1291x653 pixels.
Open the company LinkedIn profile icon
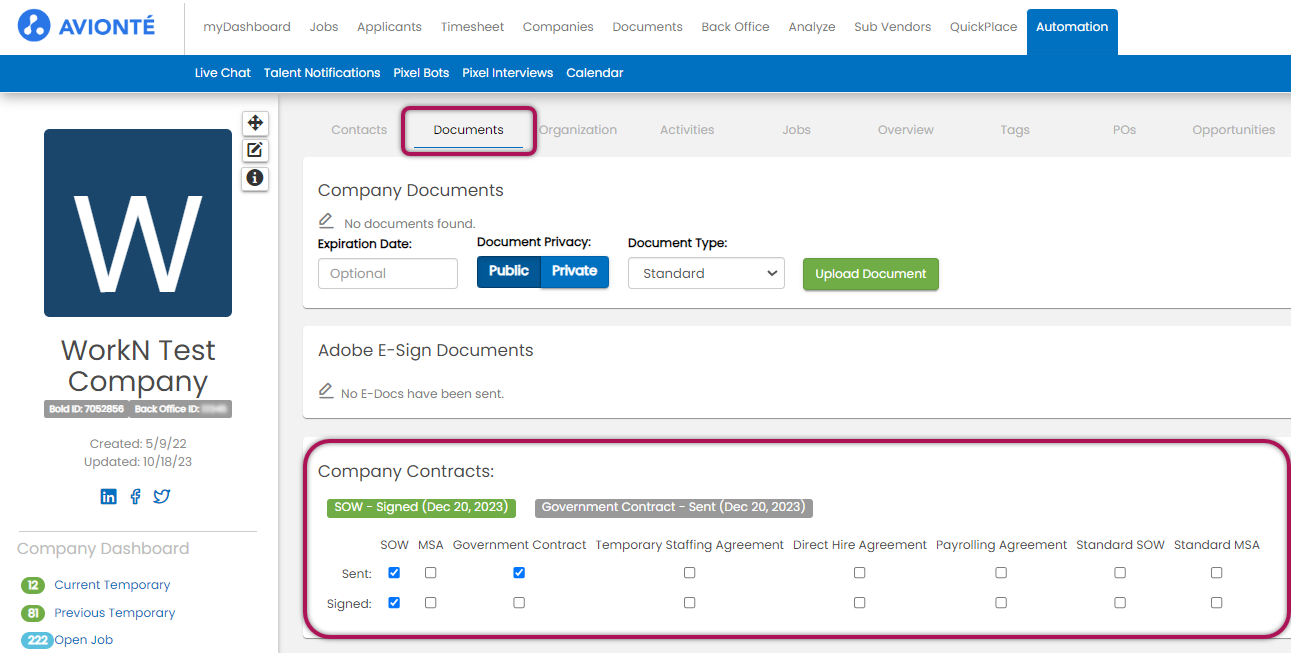(x=109, y=497)
